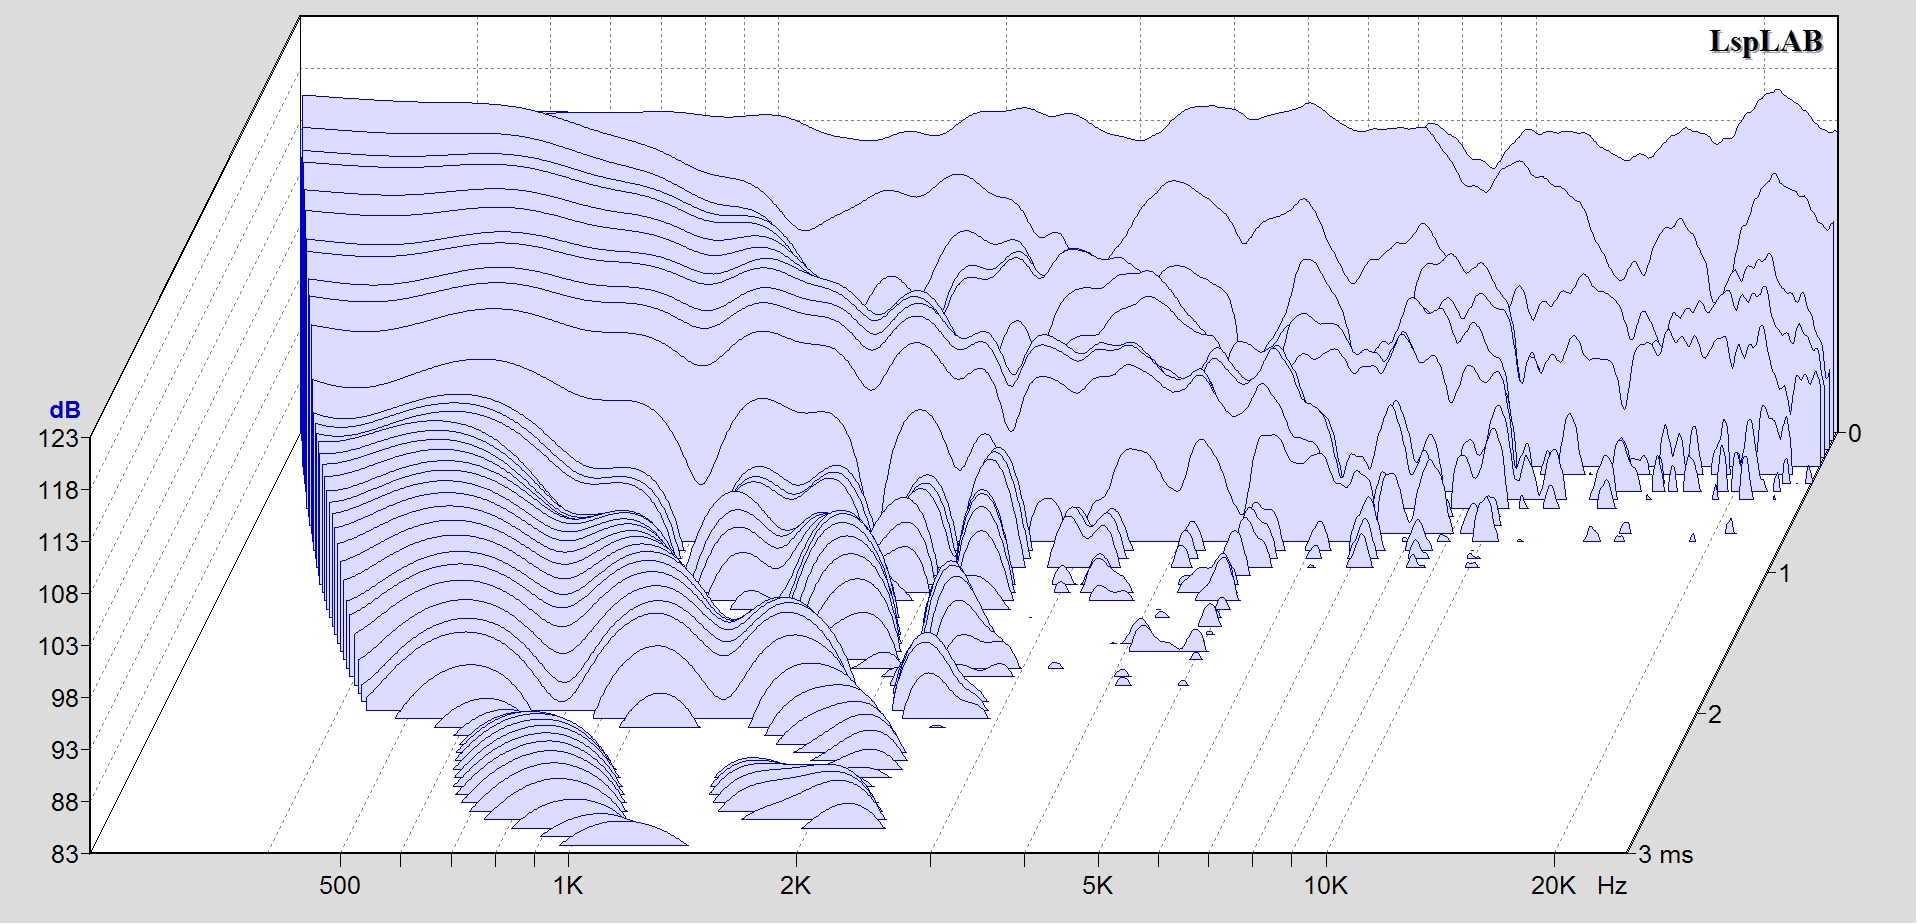Click the 500 frequency axis label
The width and height of the screenshot is (1917, 924).
(340, 886)
